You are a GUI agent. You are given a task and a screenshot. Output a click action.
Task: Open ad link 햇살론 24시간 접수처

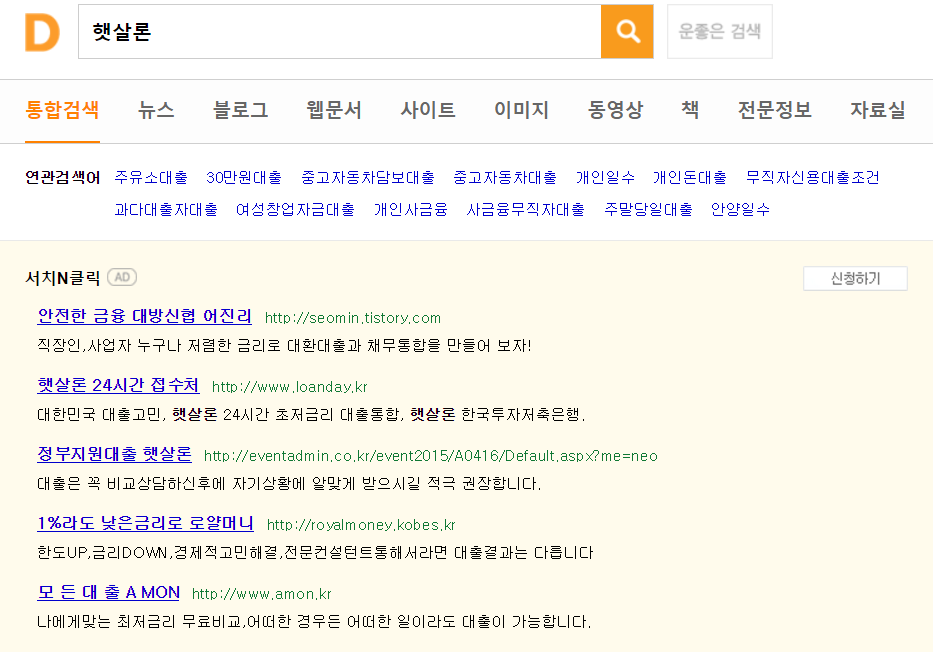(x=118, y=385)
